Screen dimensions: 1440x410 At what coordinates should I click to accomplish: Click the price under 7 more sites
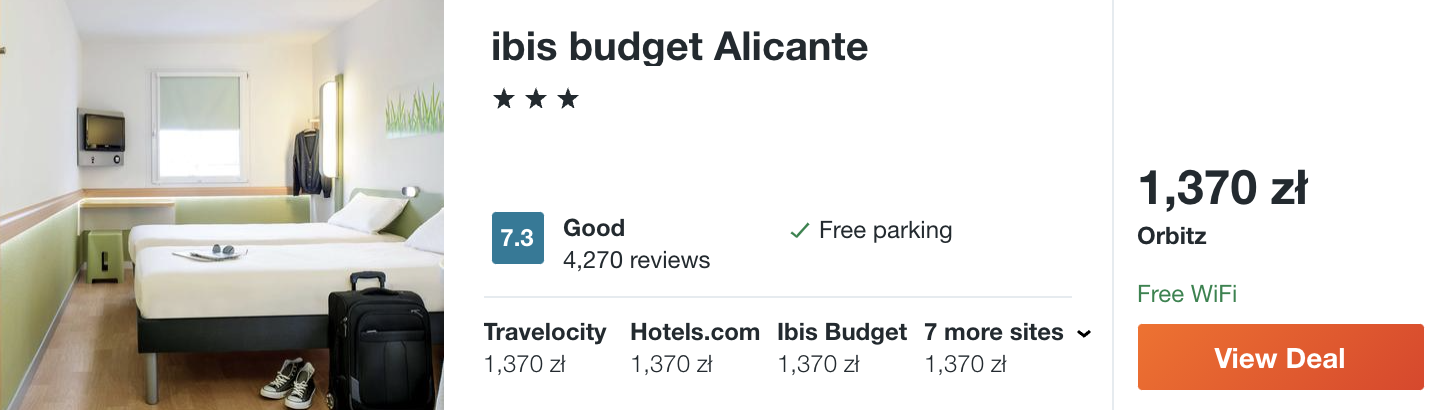coord(965,365)
